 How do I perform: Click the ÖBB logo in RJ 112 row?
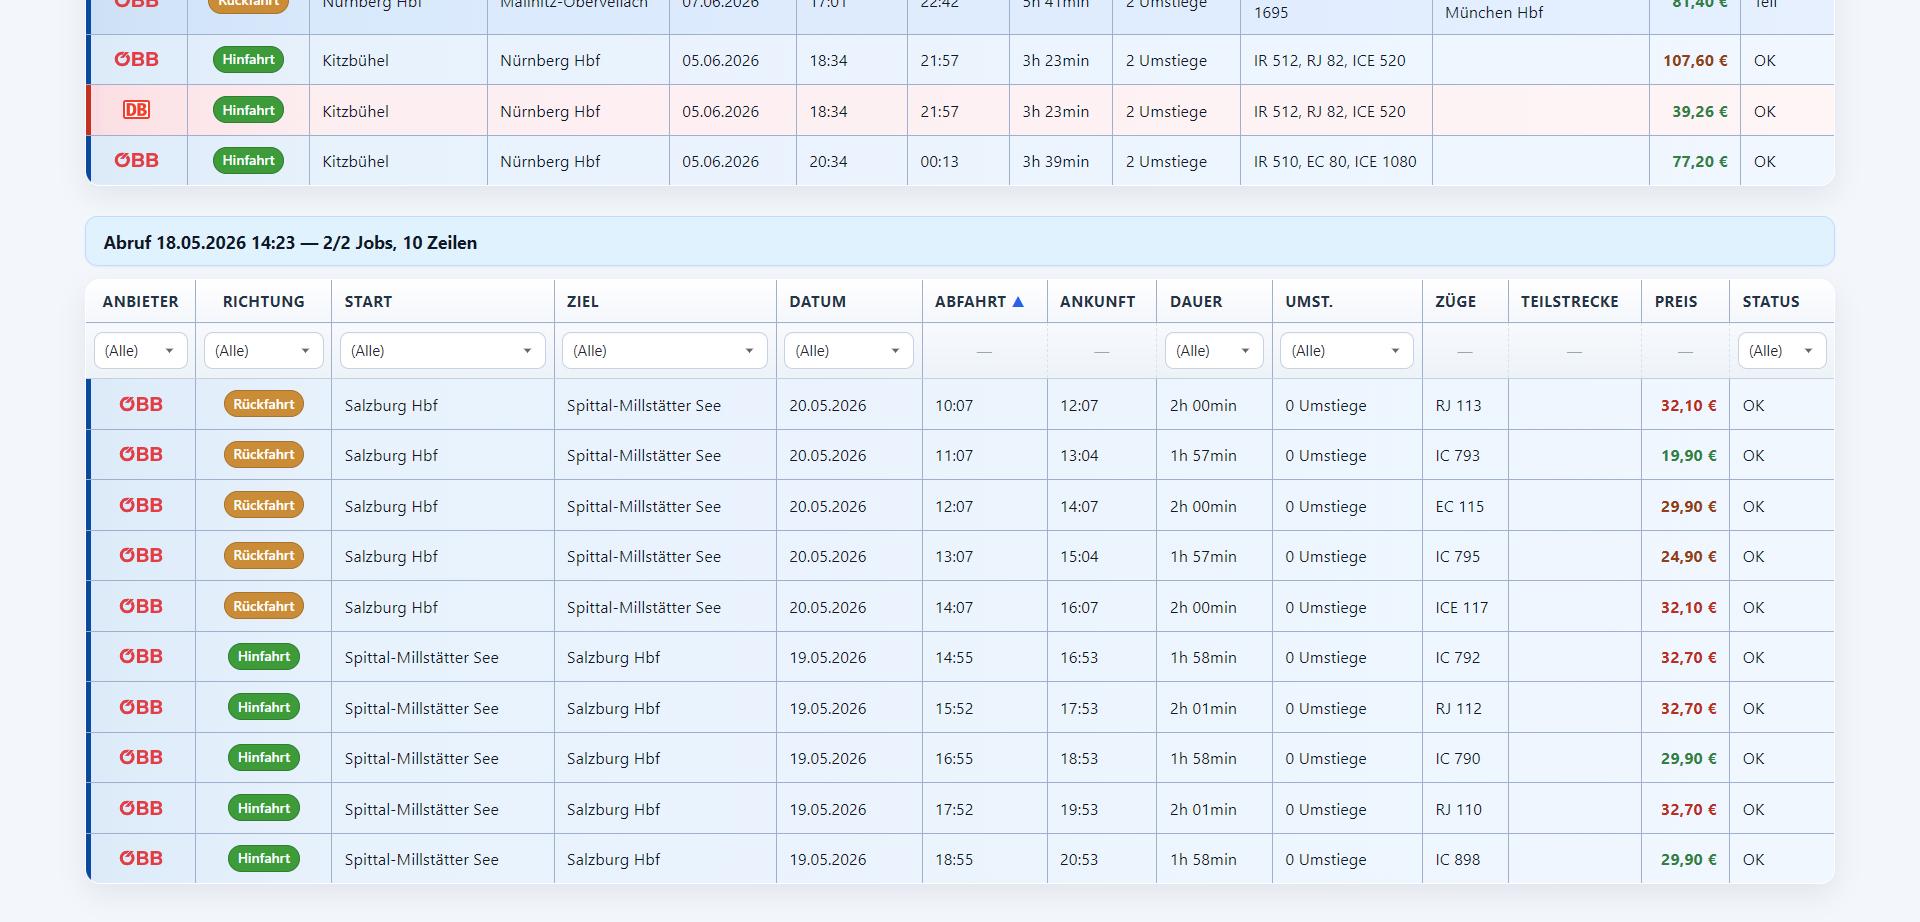pos(141,707)
